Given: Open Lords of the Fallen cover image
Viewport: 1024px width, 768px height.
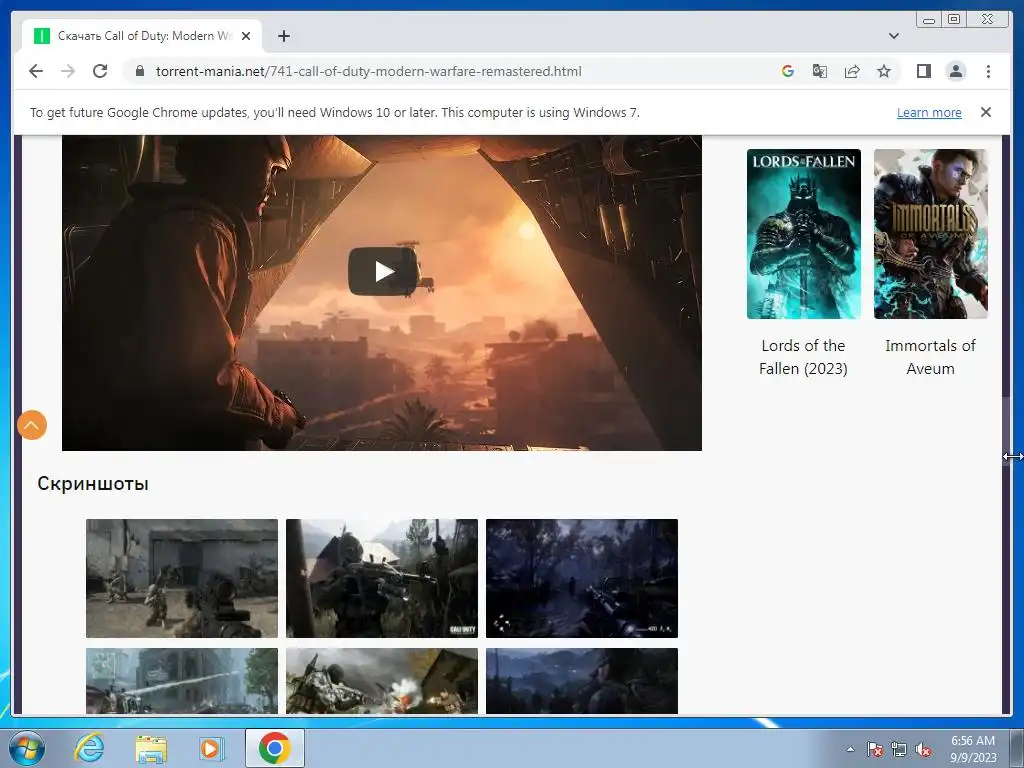Looking at the screenshot, I should pyautogui.click(x=803, y=234).
